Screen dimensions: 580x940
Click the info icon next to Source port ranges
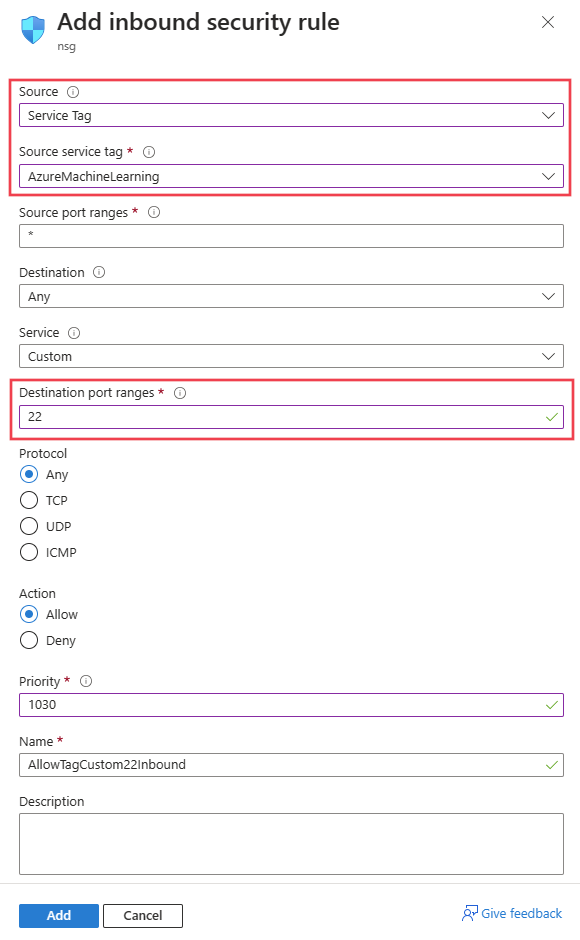[x=154, y=212]
